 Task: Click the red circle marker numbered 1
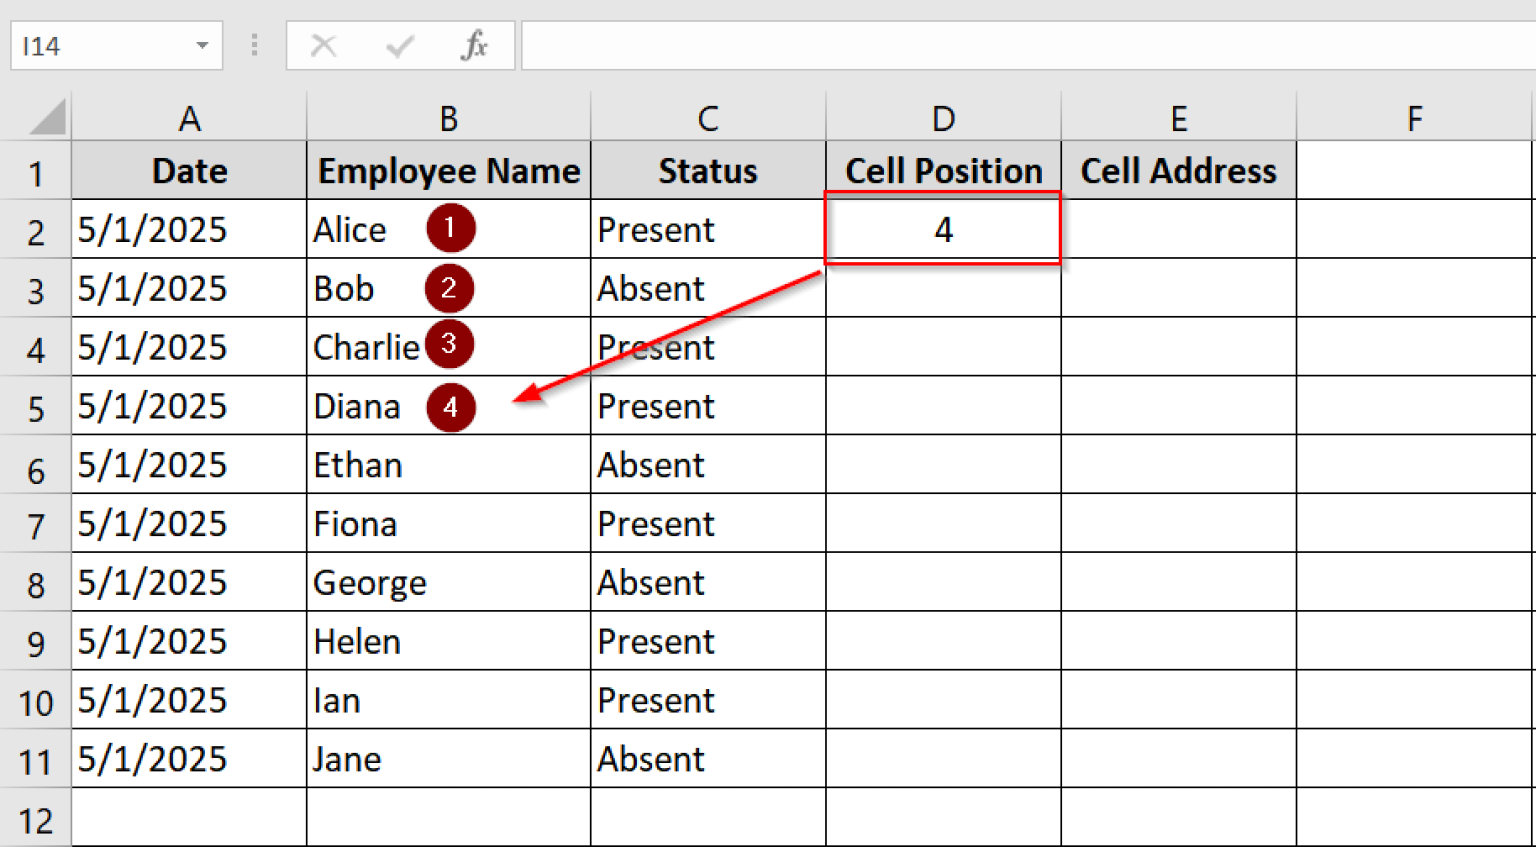pyautogui.click(x=450, y=228)
